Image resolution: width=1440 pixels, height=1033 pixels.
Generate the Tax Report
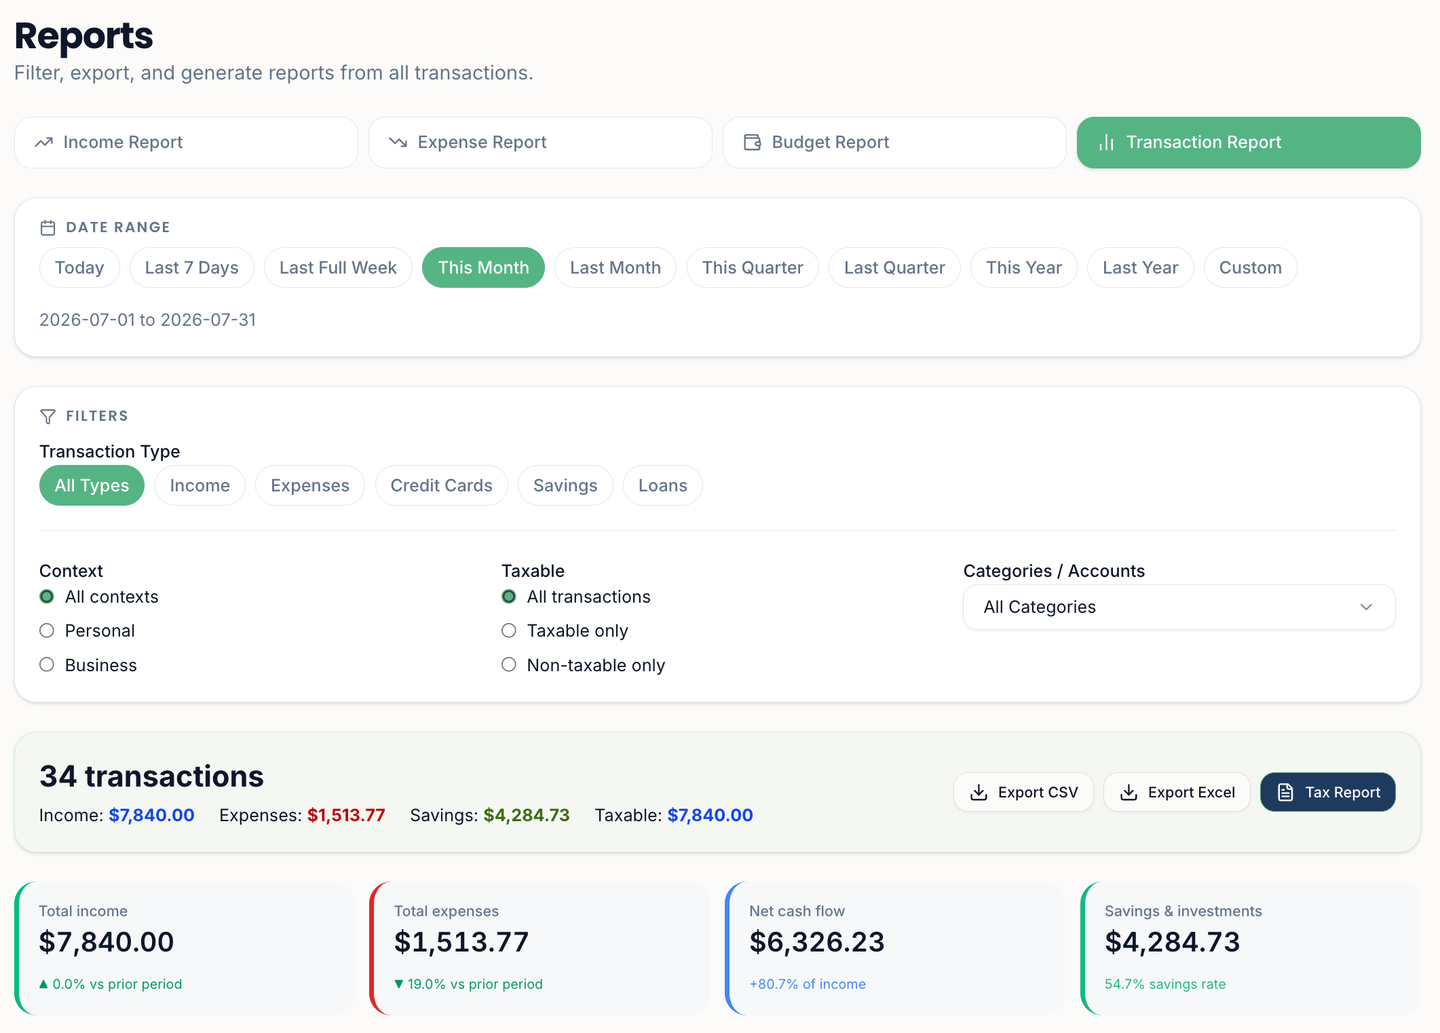[x=1328, y=792]
